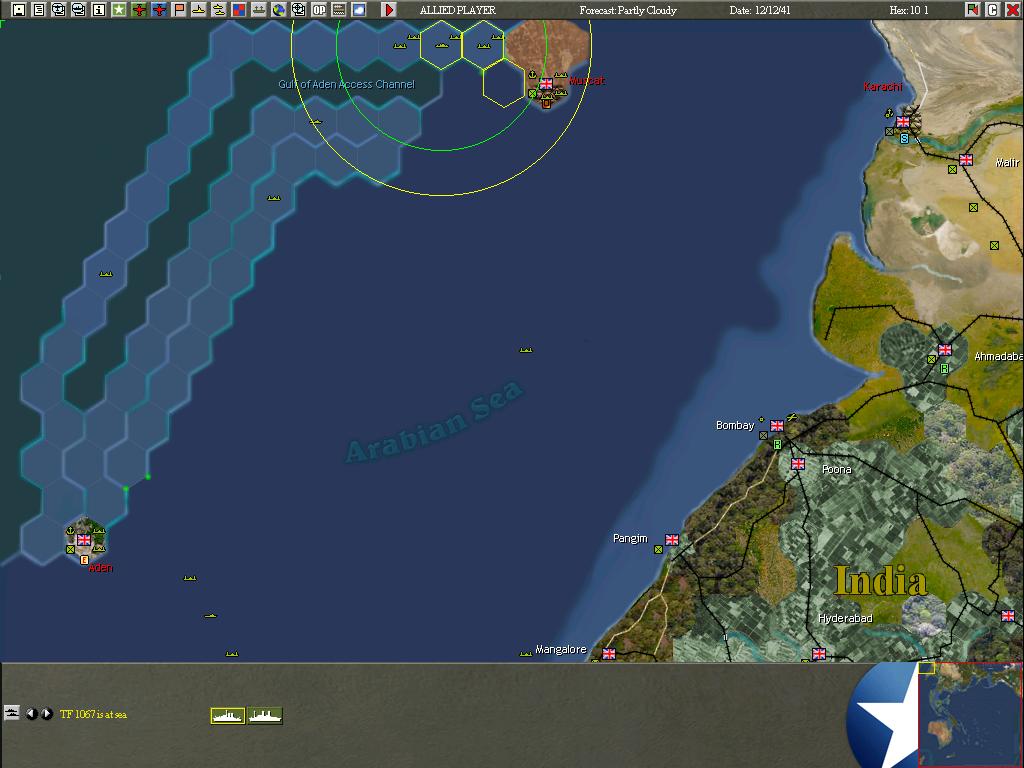Screen dimensions: 1024x768
Task: Select the British flag near Malir
Action: pyautogui.click(x=966, y=160)
